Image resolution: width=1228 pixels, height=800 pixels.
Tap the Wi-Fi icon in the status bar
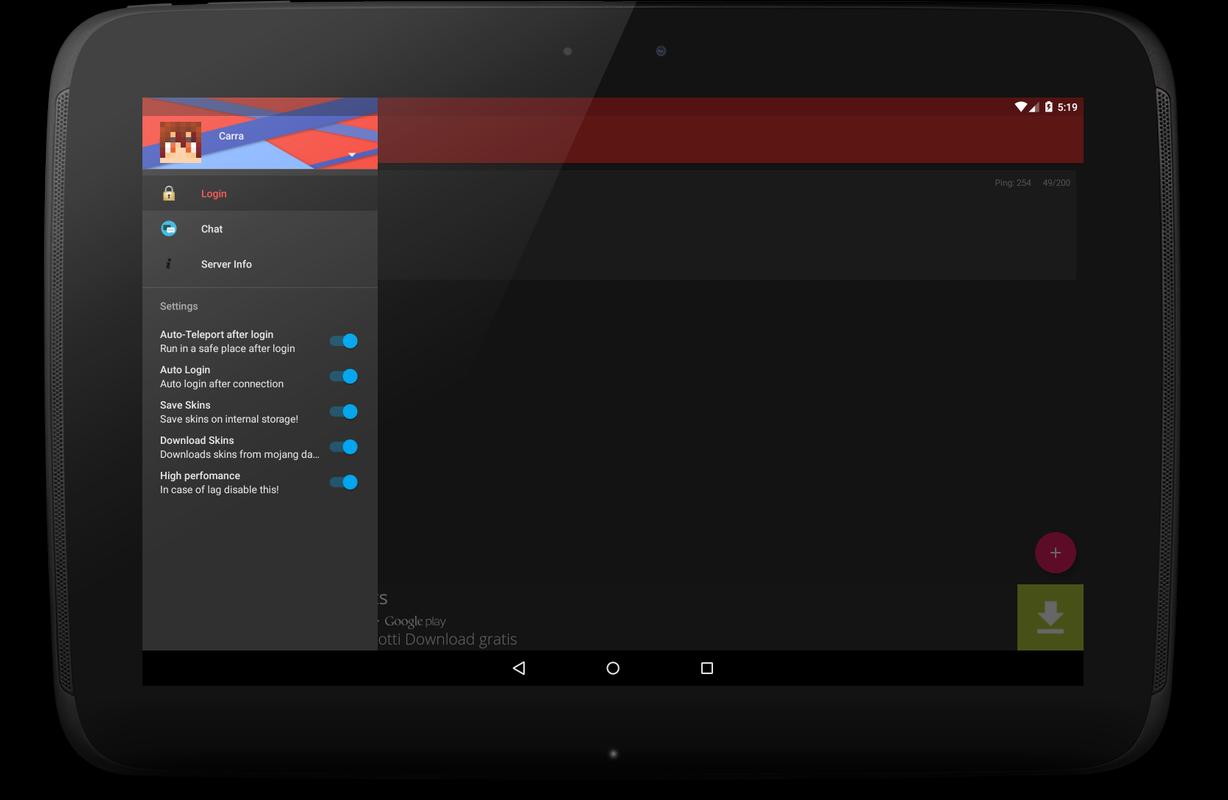click(x=1022, y=105)
